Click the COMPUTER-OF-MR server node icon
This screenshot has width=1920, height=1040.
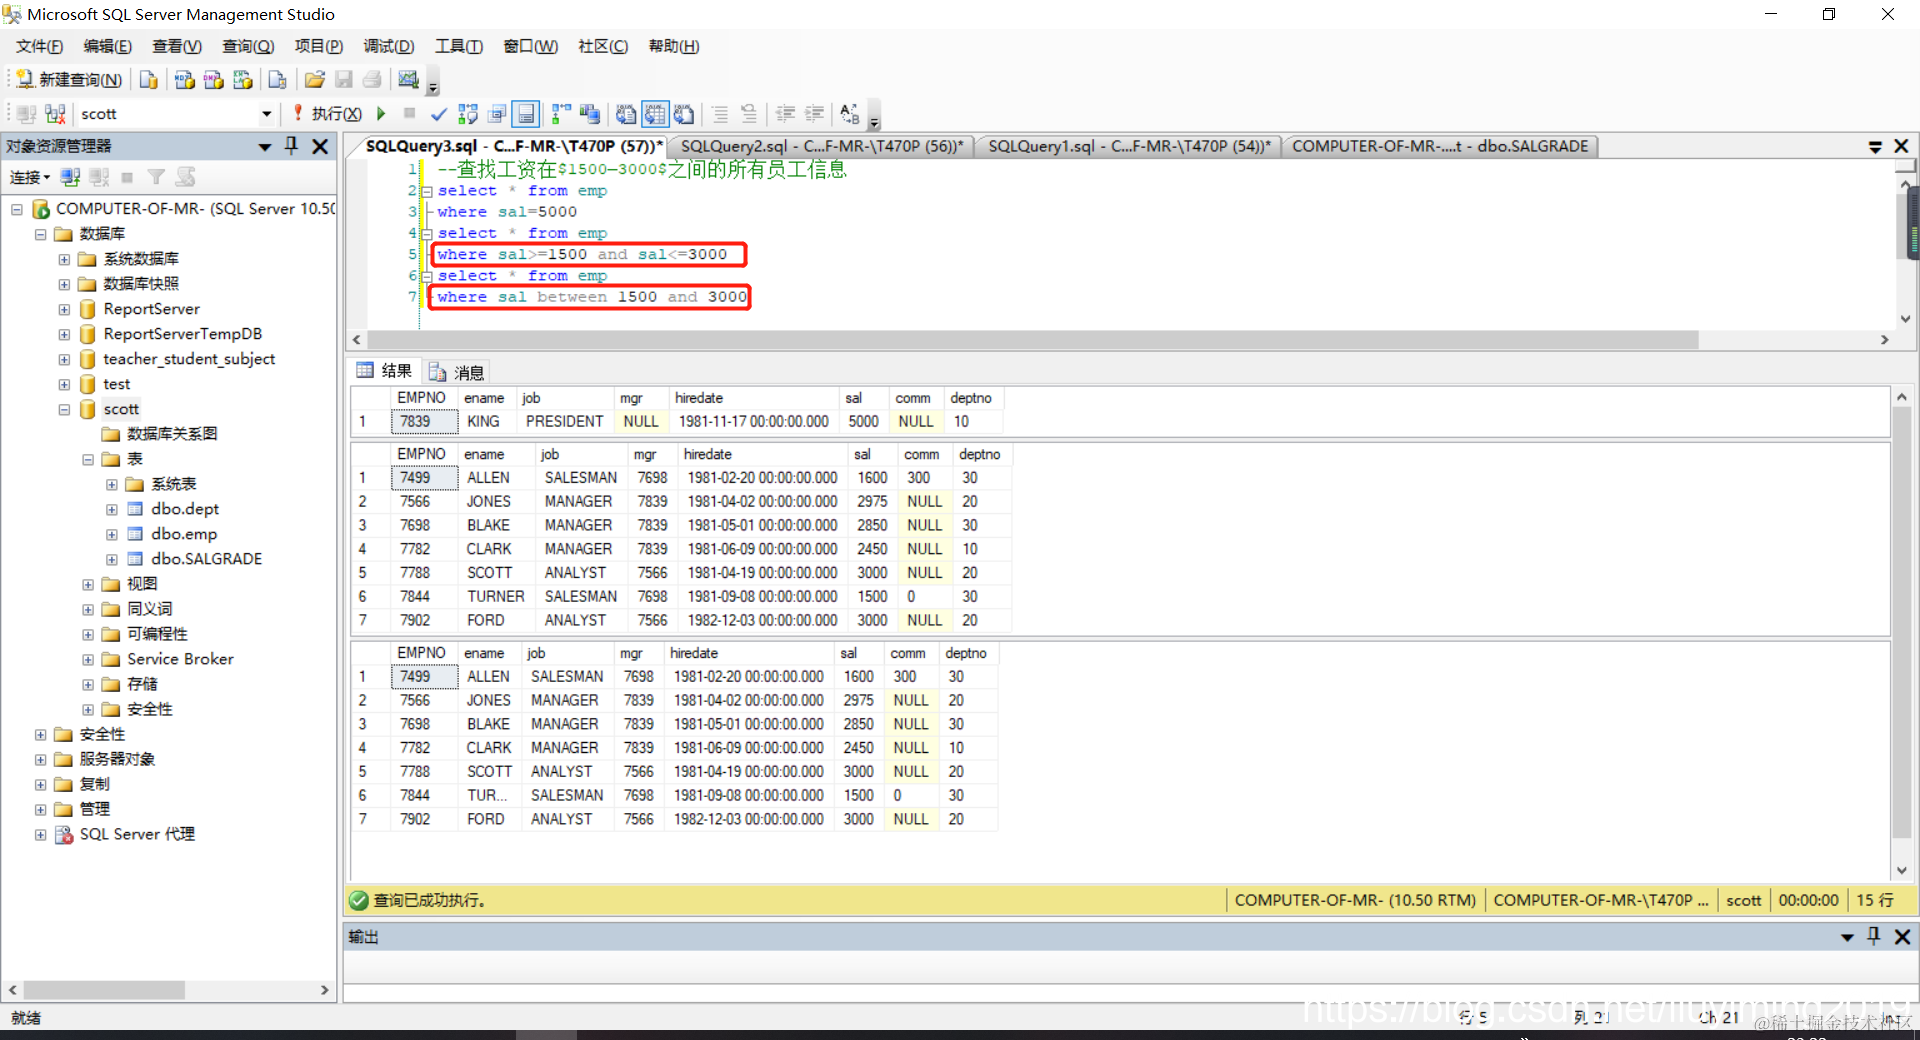[41, 209]
